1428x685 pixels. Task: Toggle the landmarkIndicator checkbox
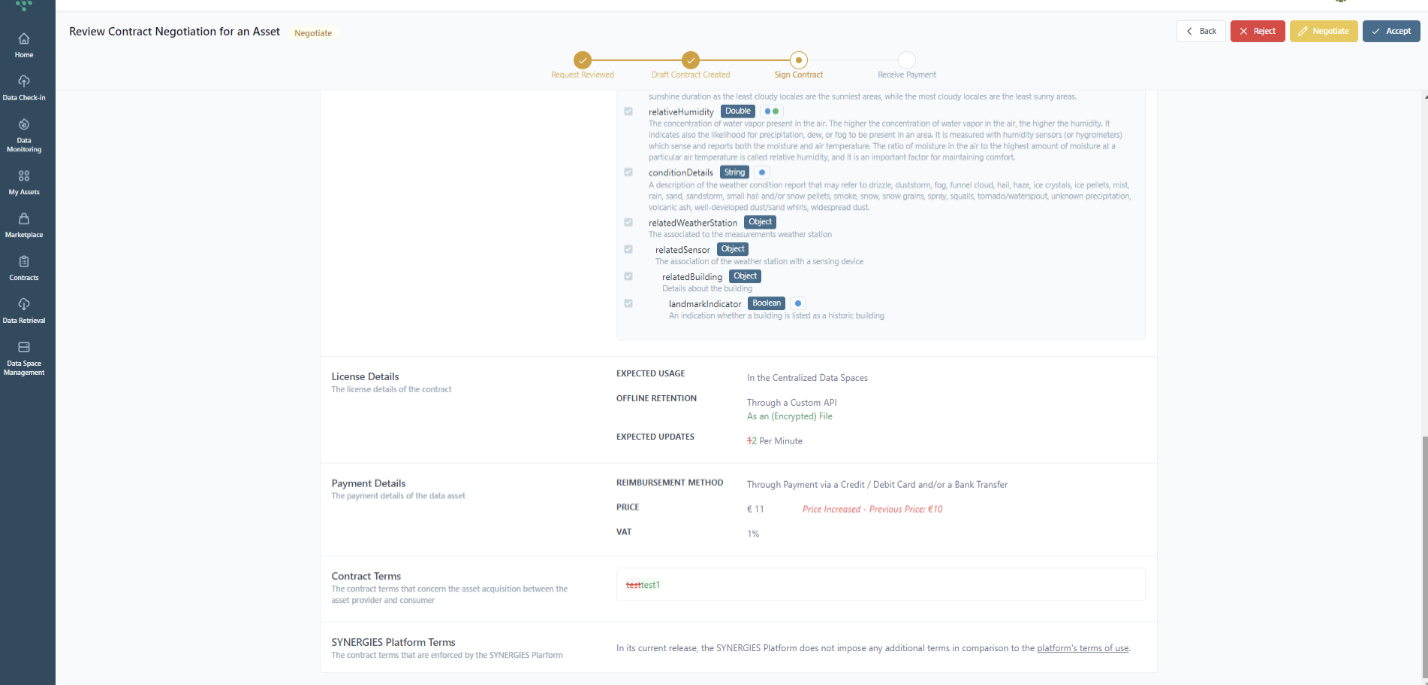pyautogui.click(x=628, y=303)
